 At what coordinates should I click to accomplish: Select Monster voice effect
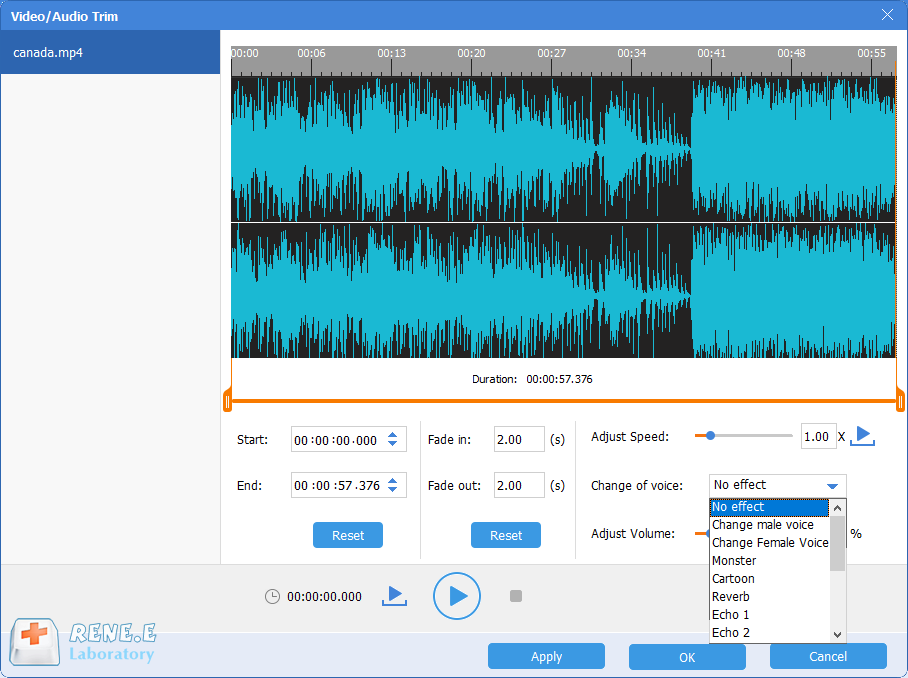(x=769, y=561)
